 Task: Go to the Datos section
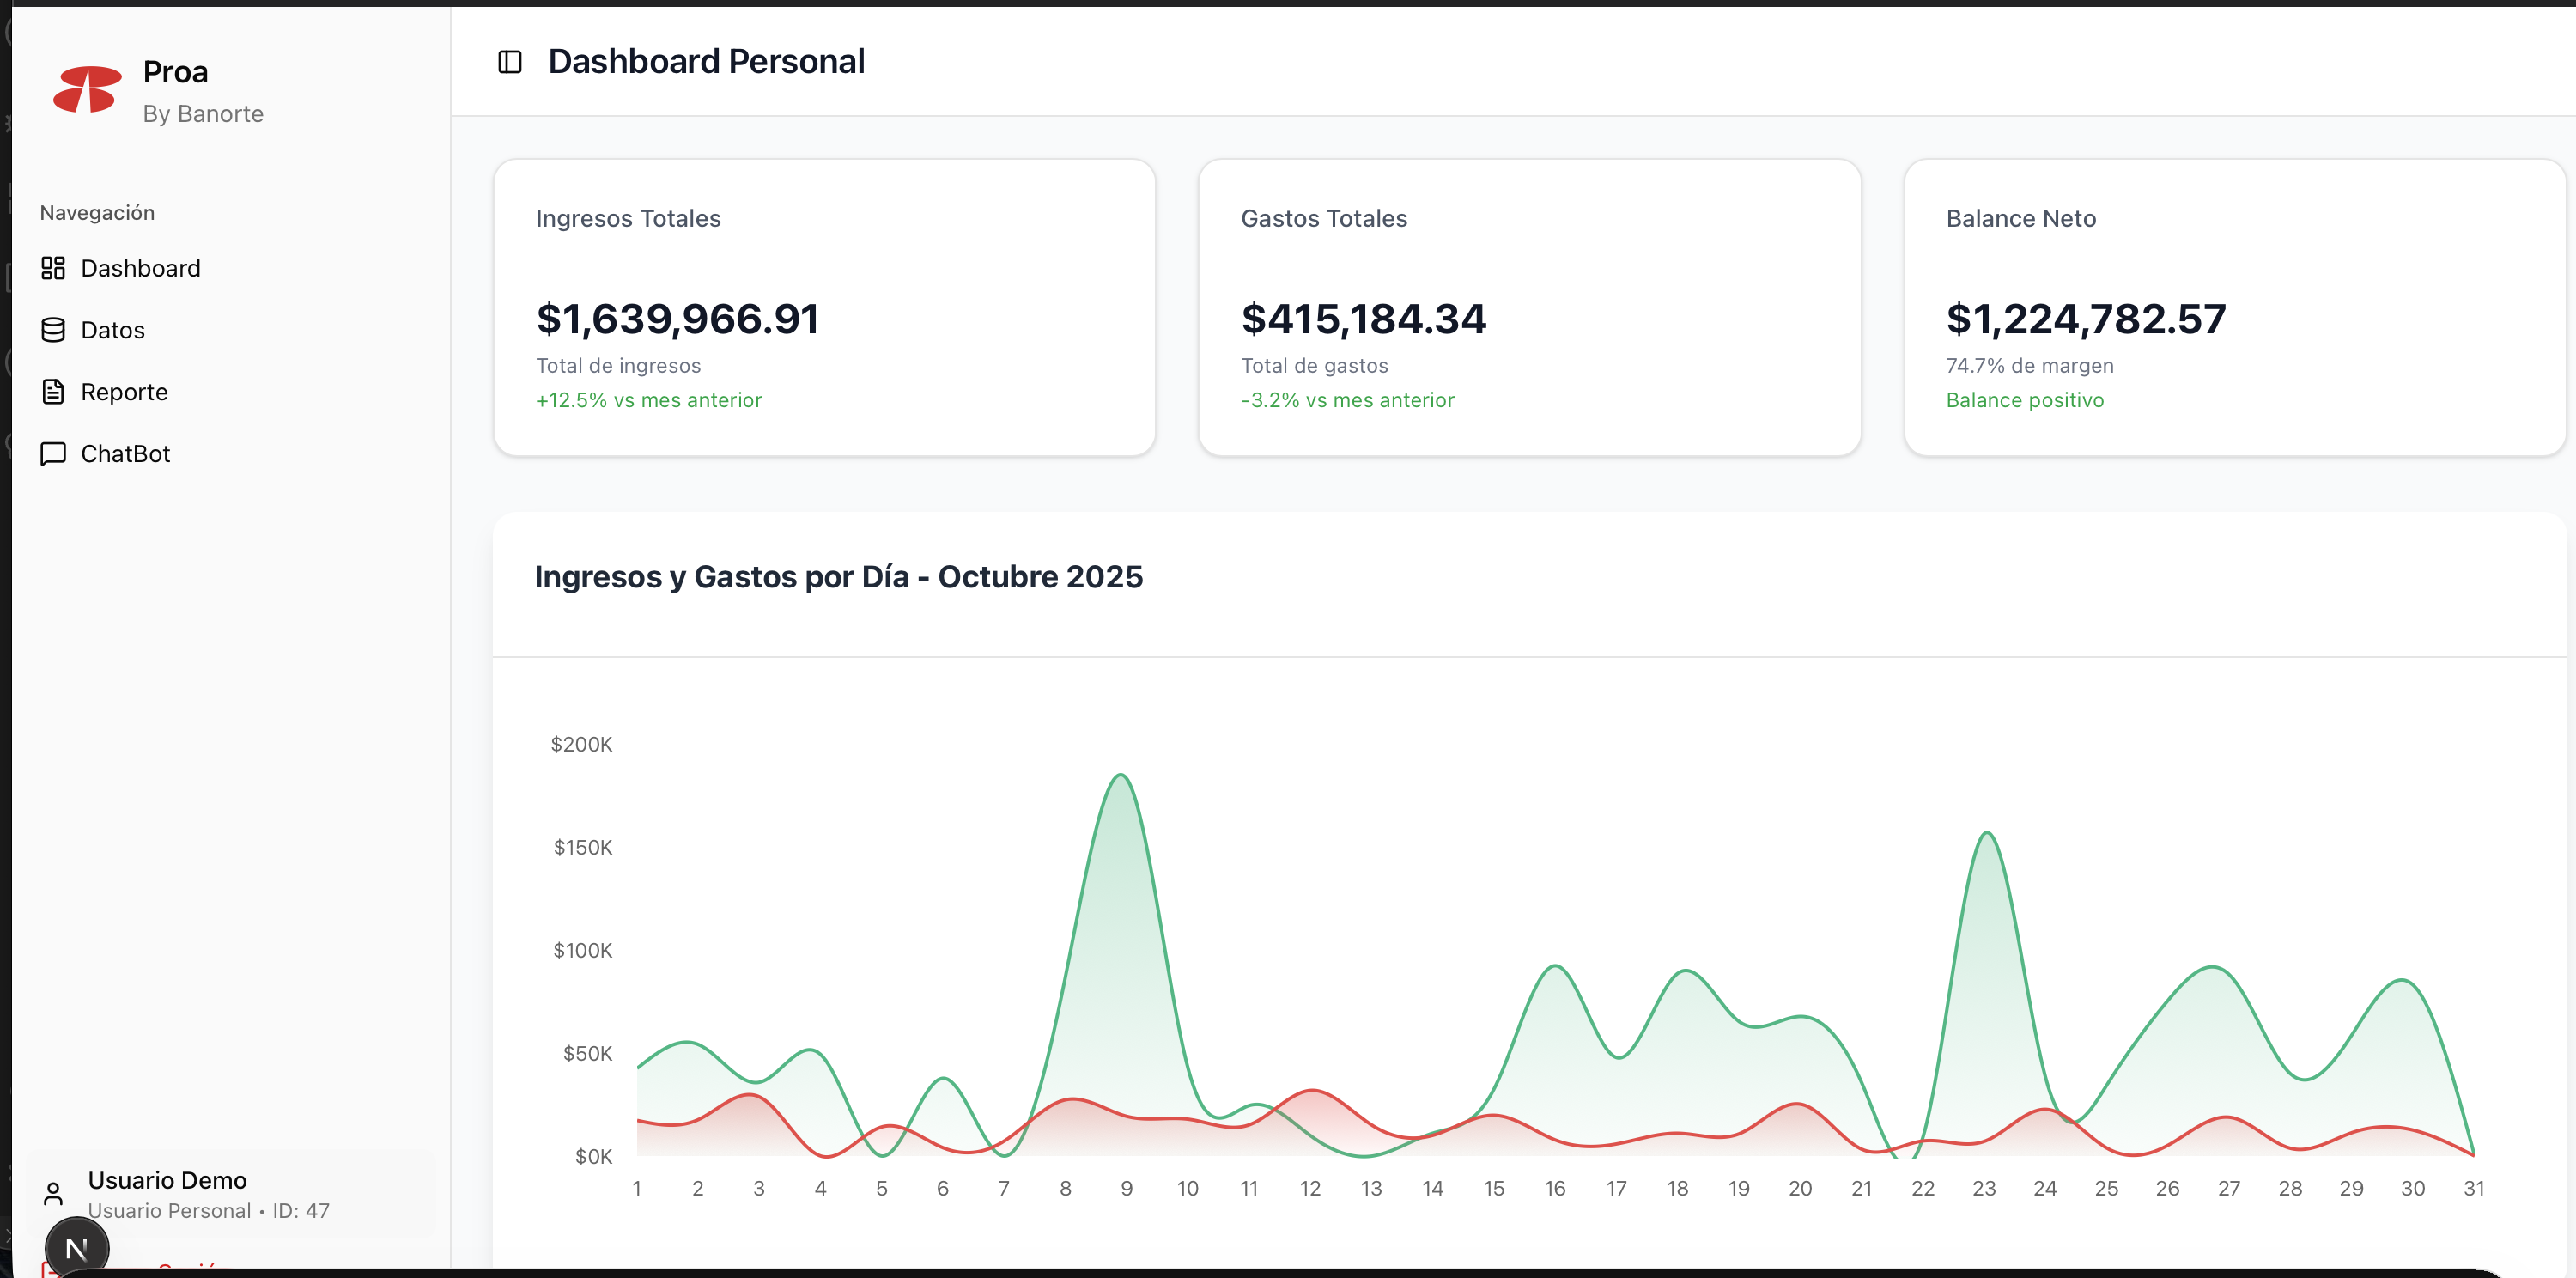(112, 330)
